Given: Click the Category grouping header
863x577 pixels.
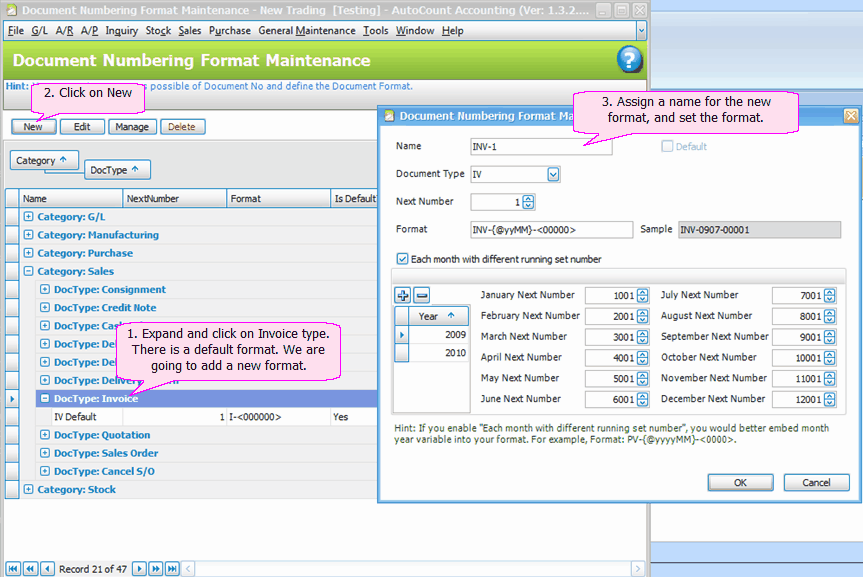Looking at the screenshot, I should pyautogui.click(x=44, y=160).
